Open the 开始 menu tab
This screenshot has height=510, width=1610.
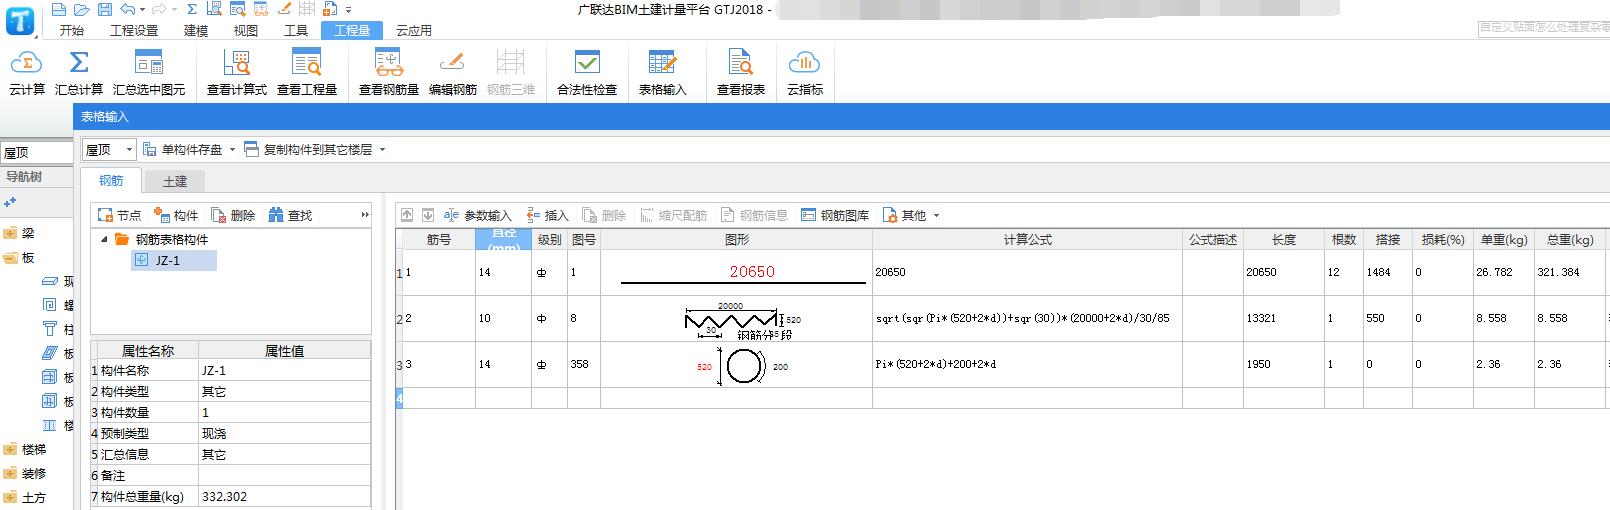point(72,30)
